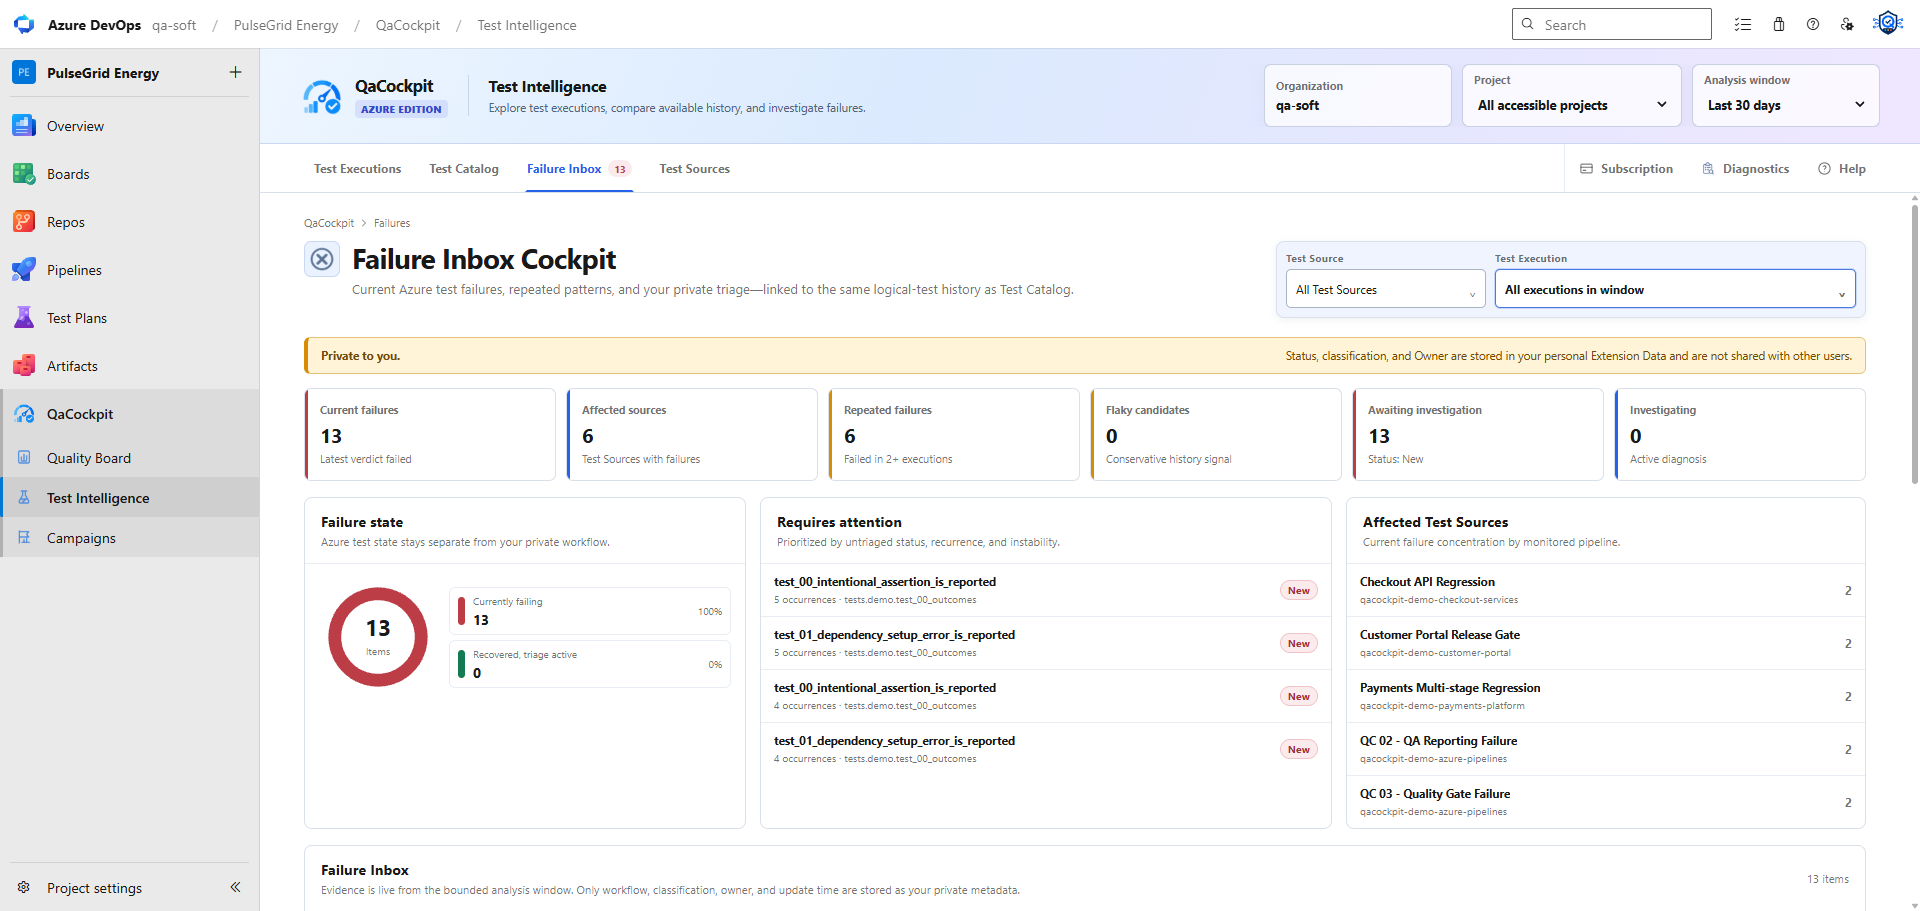1920x911 pixels.
Task: Open the Azure DevOps logo home
Action: (x=24, y=24)
